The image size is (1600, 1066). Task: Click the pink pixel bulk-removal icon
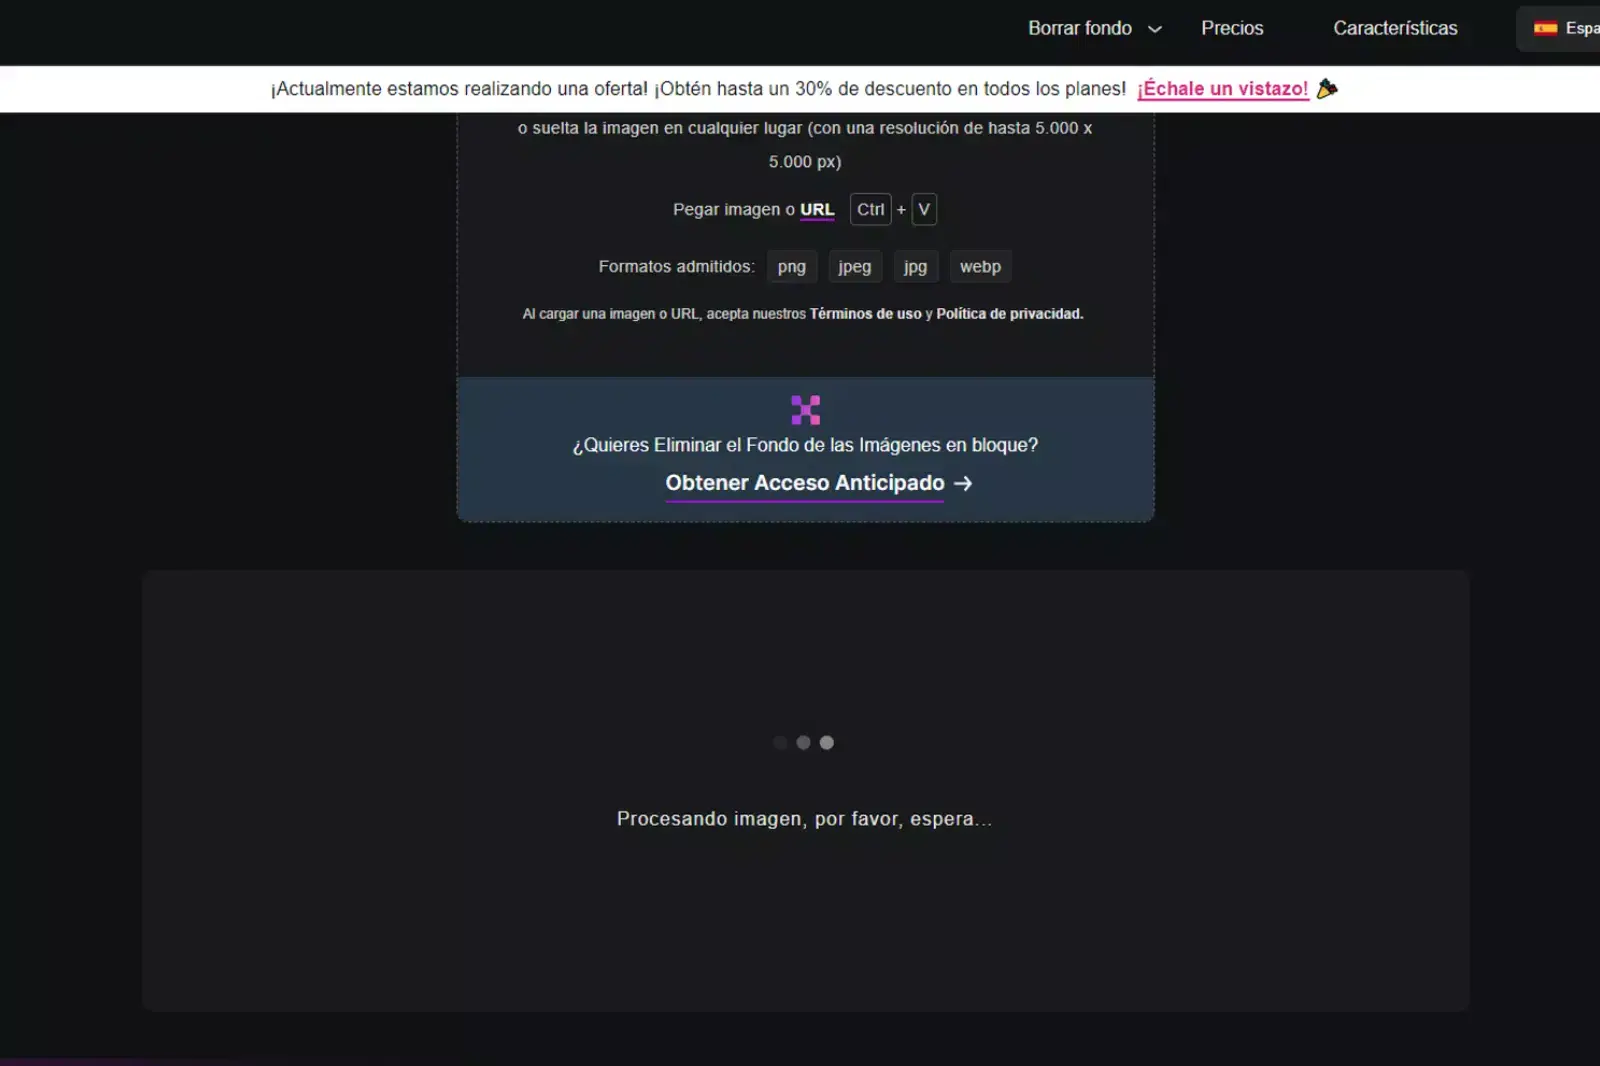click(805, 410)
